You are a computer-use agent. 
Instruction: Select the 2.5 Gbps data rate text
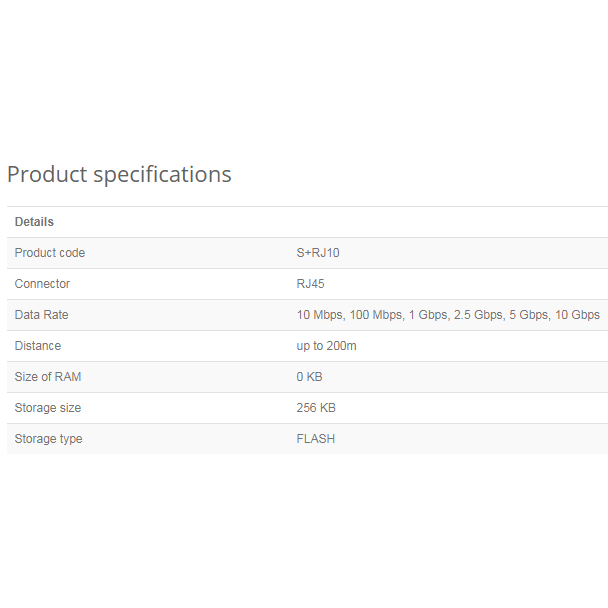478,315
